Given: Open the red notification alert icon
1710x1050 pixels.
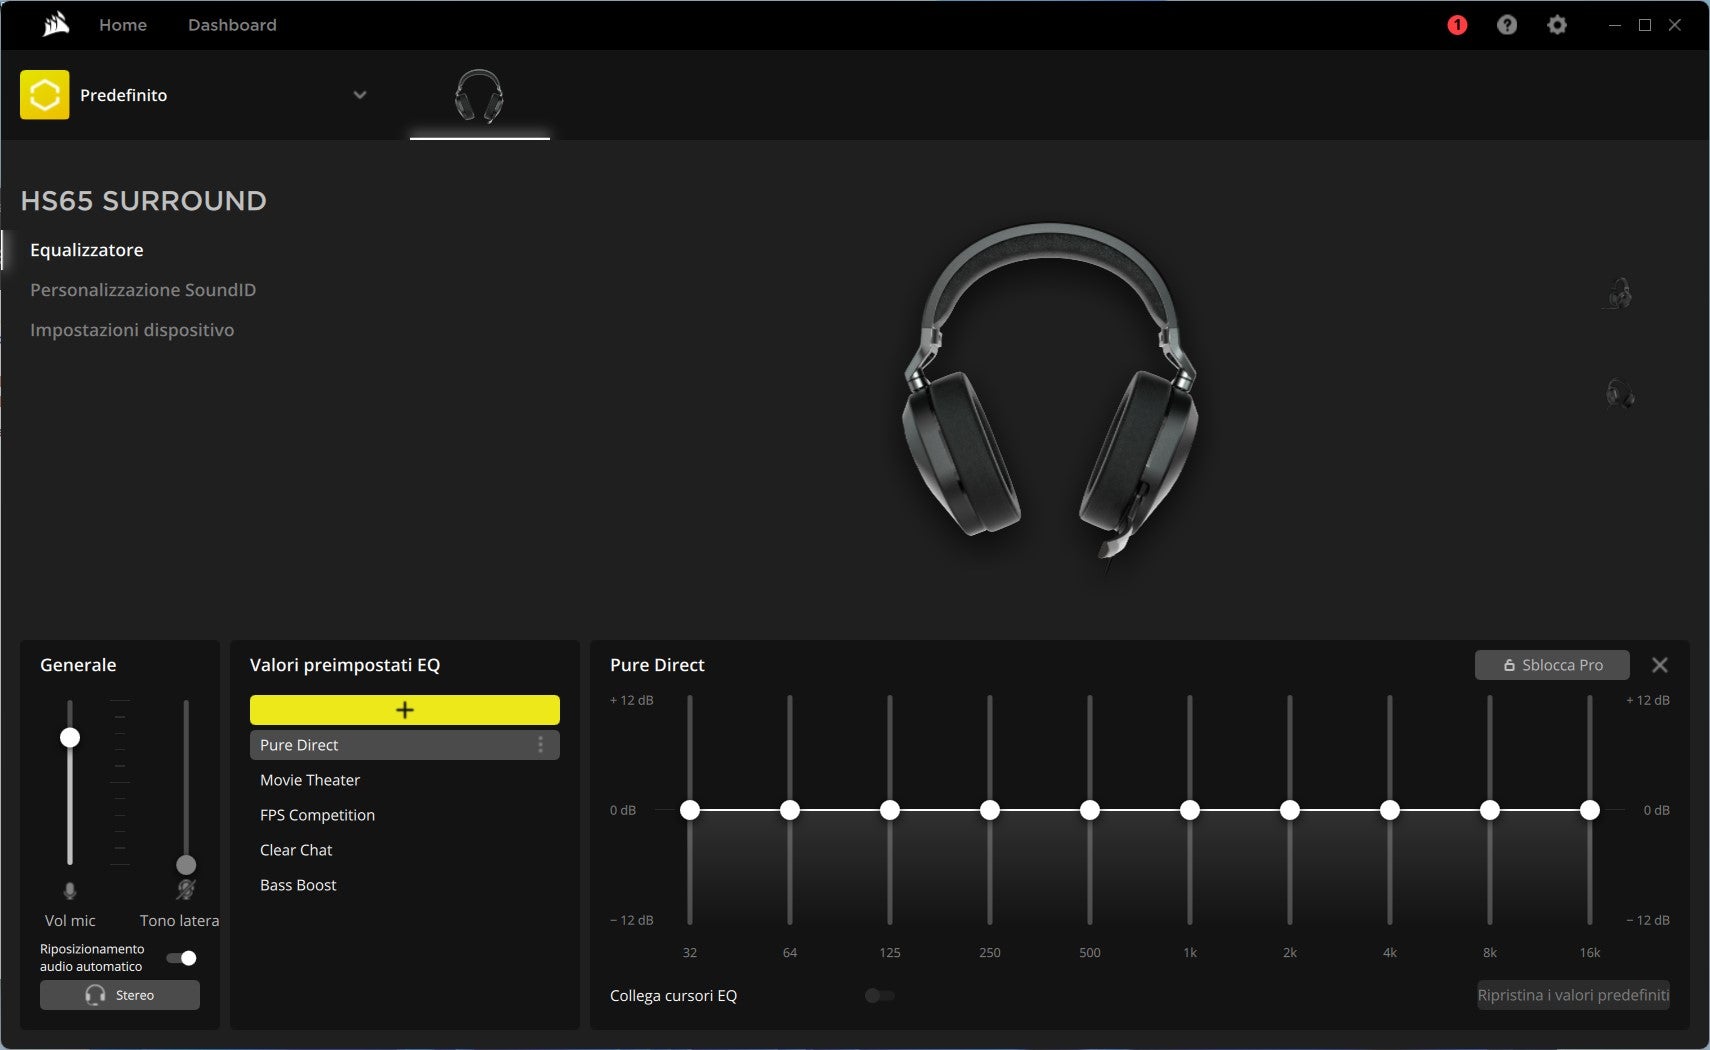Looking at the screenshot, I should (1457, 25).
